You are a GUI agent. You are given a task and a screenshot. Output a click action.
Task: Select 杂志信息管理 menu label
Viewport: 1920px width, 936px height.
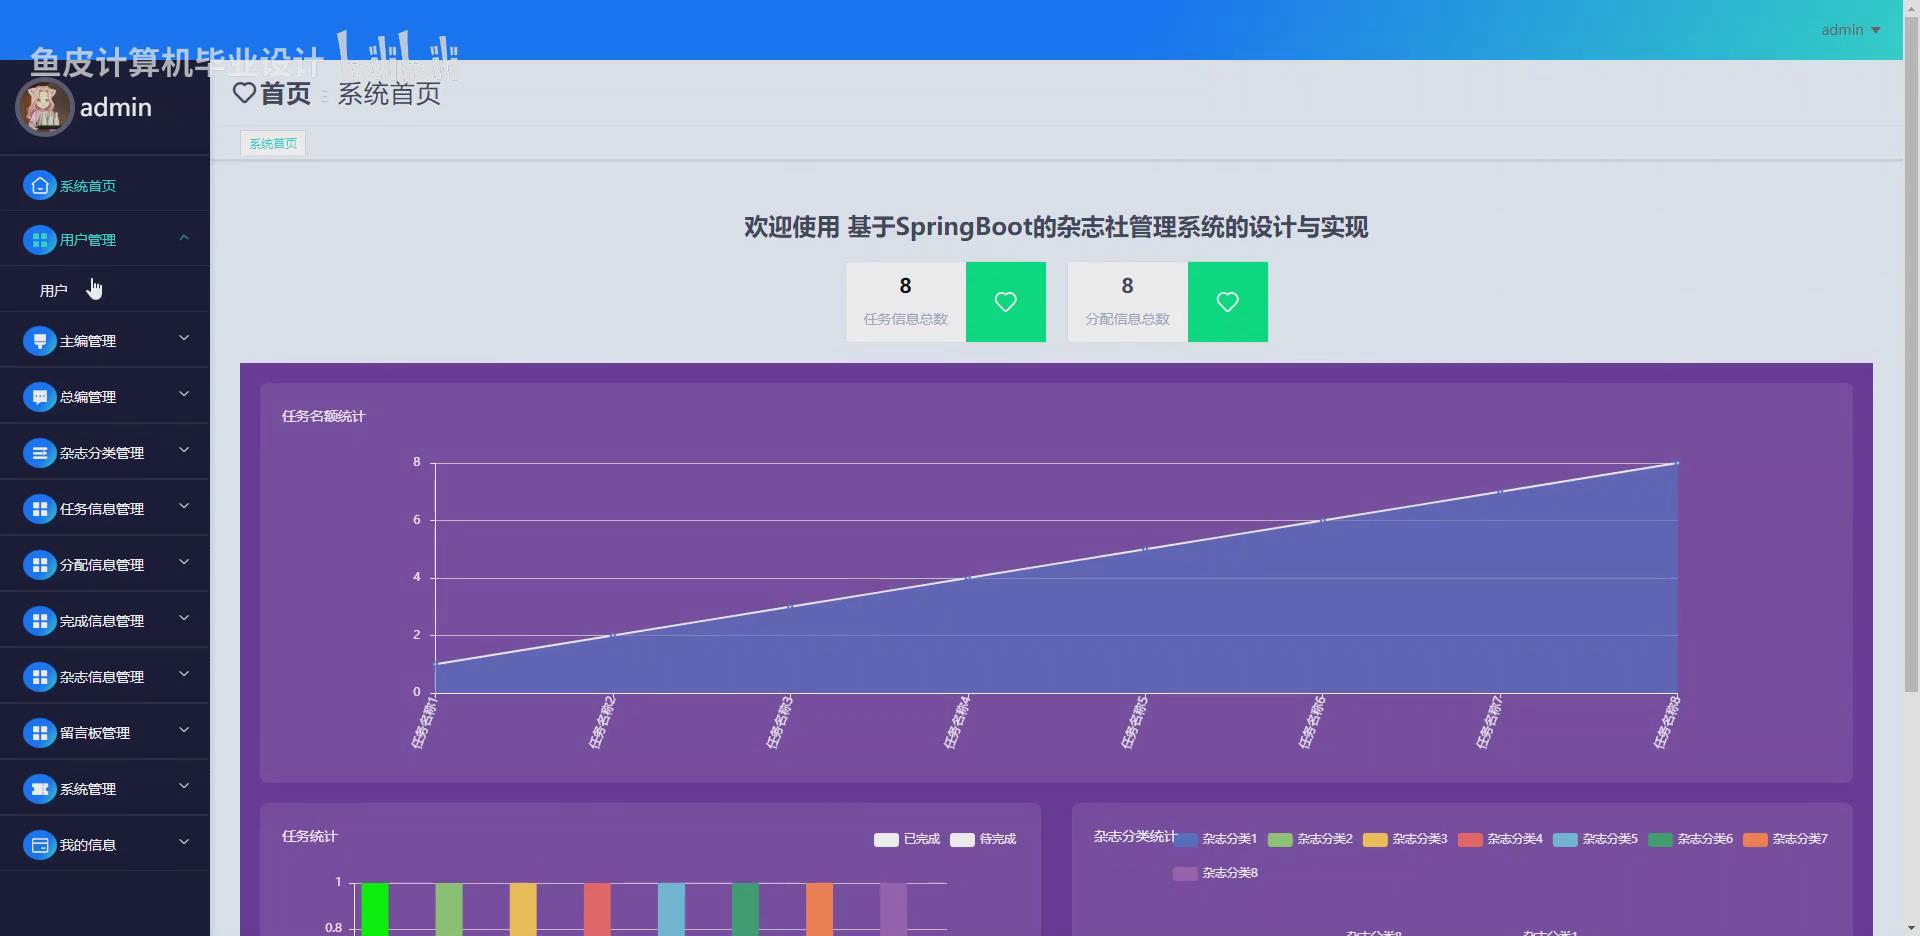tap(102, 677)
